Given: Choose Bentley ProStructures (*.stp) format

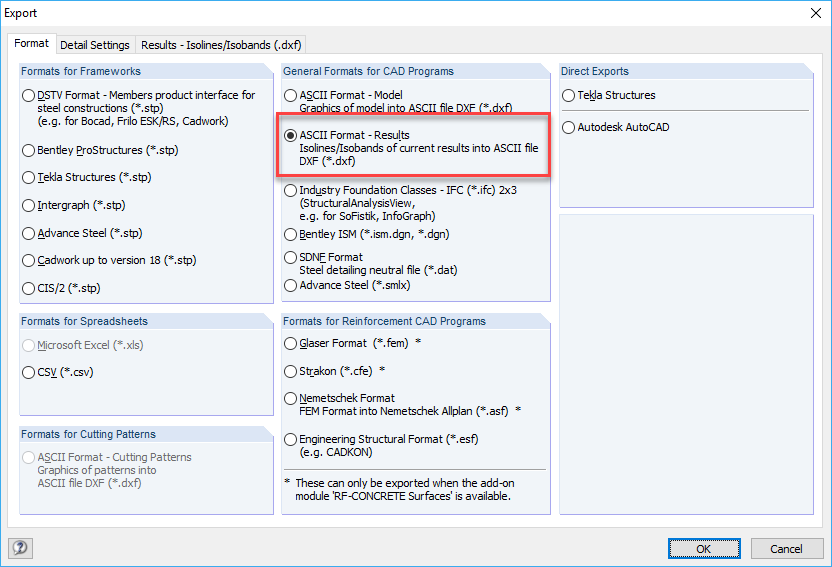Looking at the screenshot, I should [x=29, y=151].
